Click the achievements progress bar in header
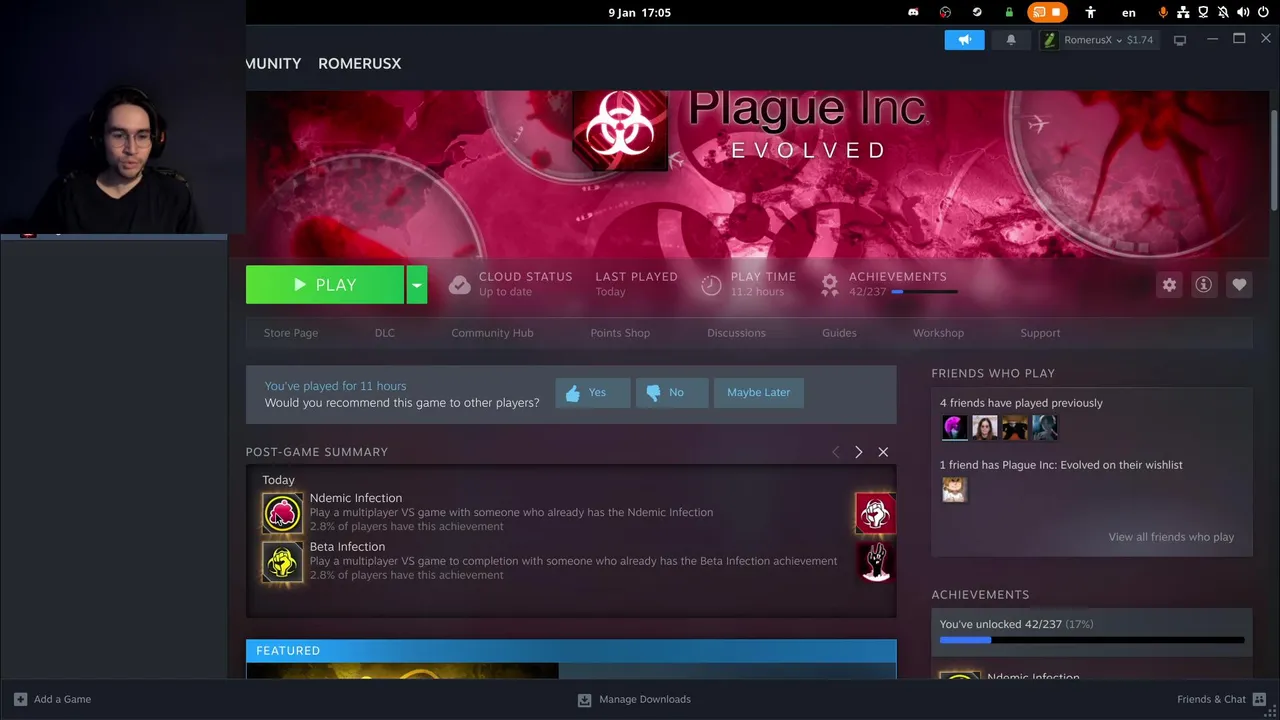The height and width of the screenshot is (720, 1280). pos(925,292)
